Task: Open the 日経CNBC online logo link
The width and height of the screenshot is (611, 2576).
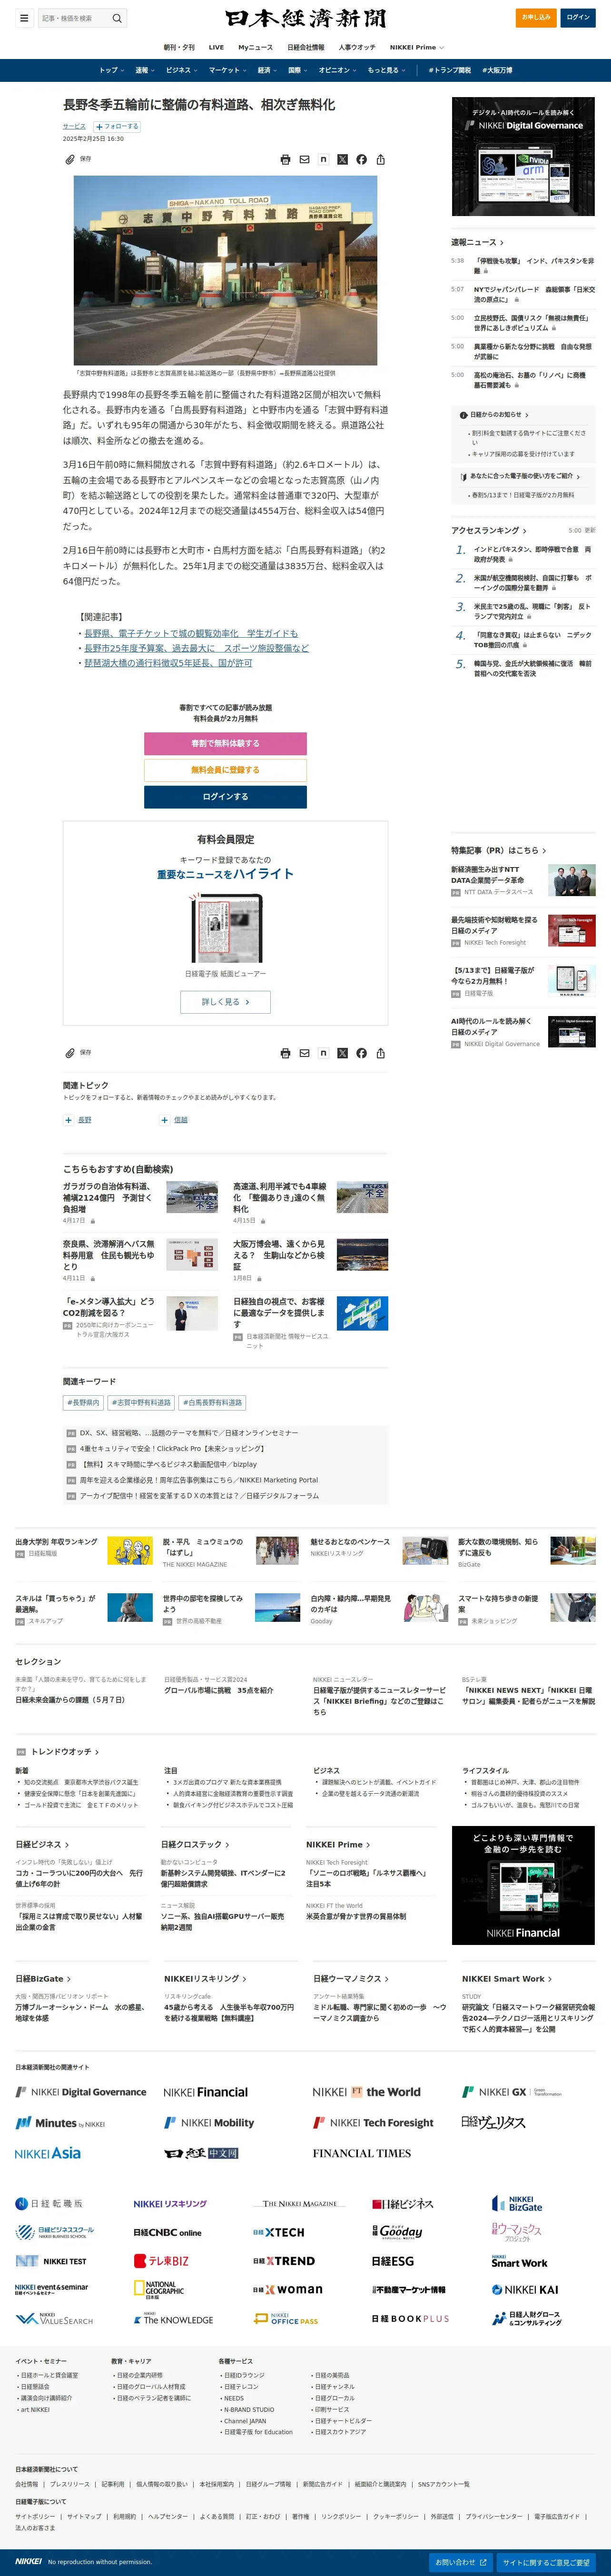Action: (167, 2232)
